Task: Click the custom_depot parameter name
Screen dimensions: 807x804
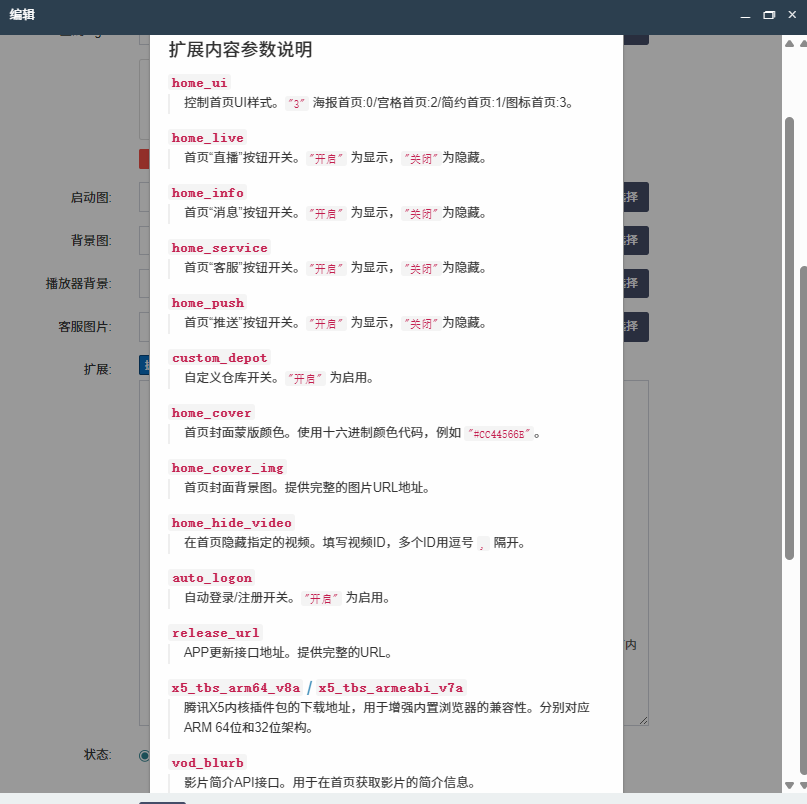Action: tap(220, 358)
